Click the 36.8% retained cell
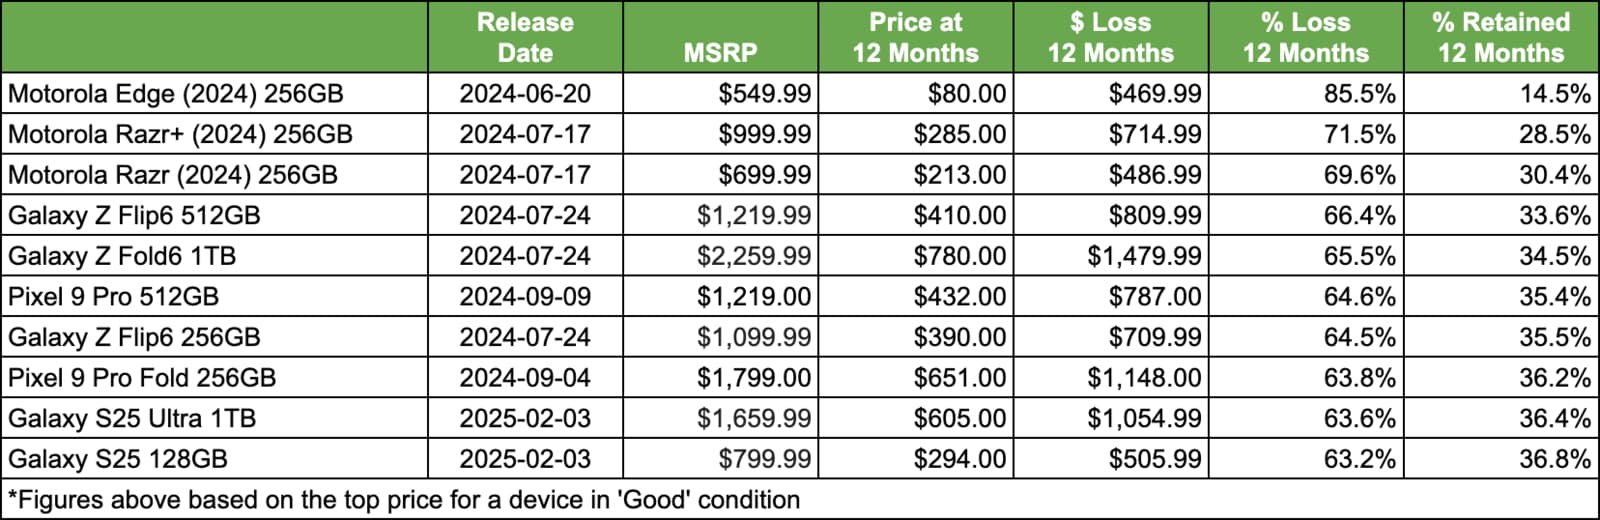 pos(1501,459)
